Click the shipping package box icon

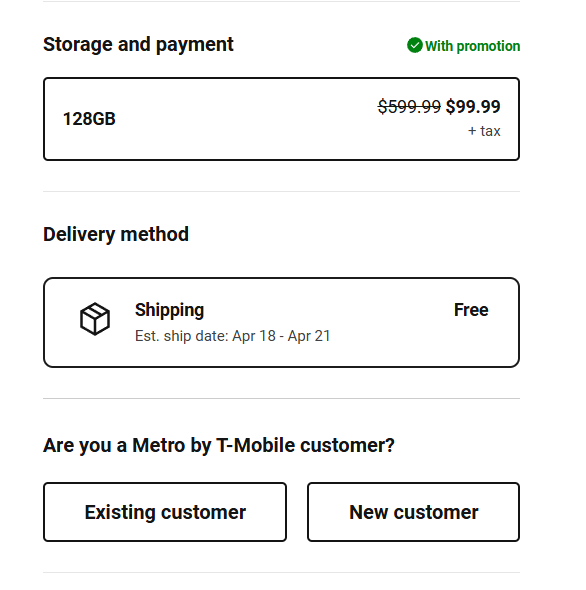coord(95,319)
